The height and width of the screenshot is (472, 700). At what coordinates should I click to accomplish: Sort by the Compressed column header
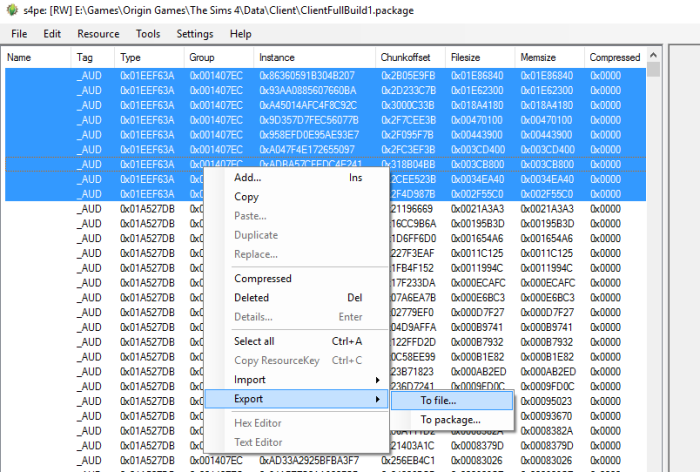(615, 58)
